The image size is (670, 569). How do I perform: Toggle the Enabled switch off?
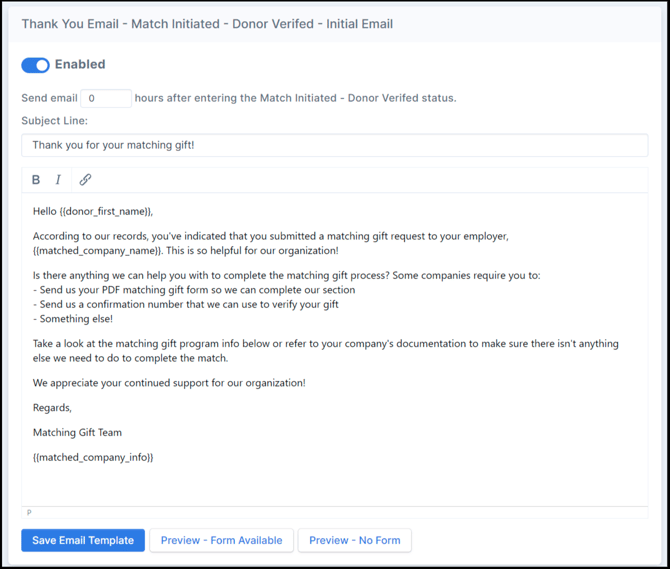coord(35,65)
